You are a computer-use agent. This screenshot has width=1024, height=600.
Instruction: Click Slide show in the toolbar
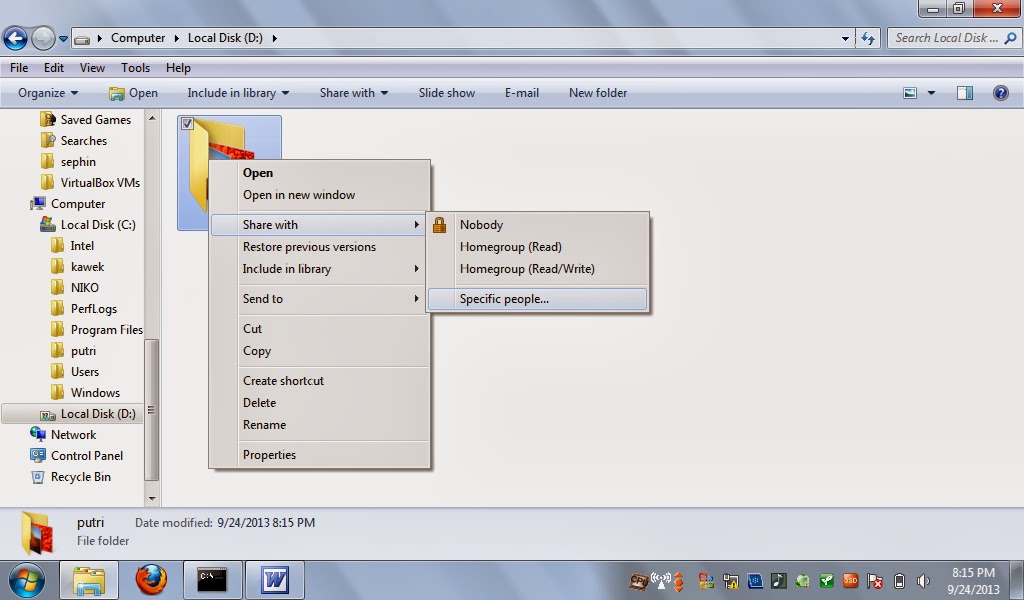(x=447, y=93)
